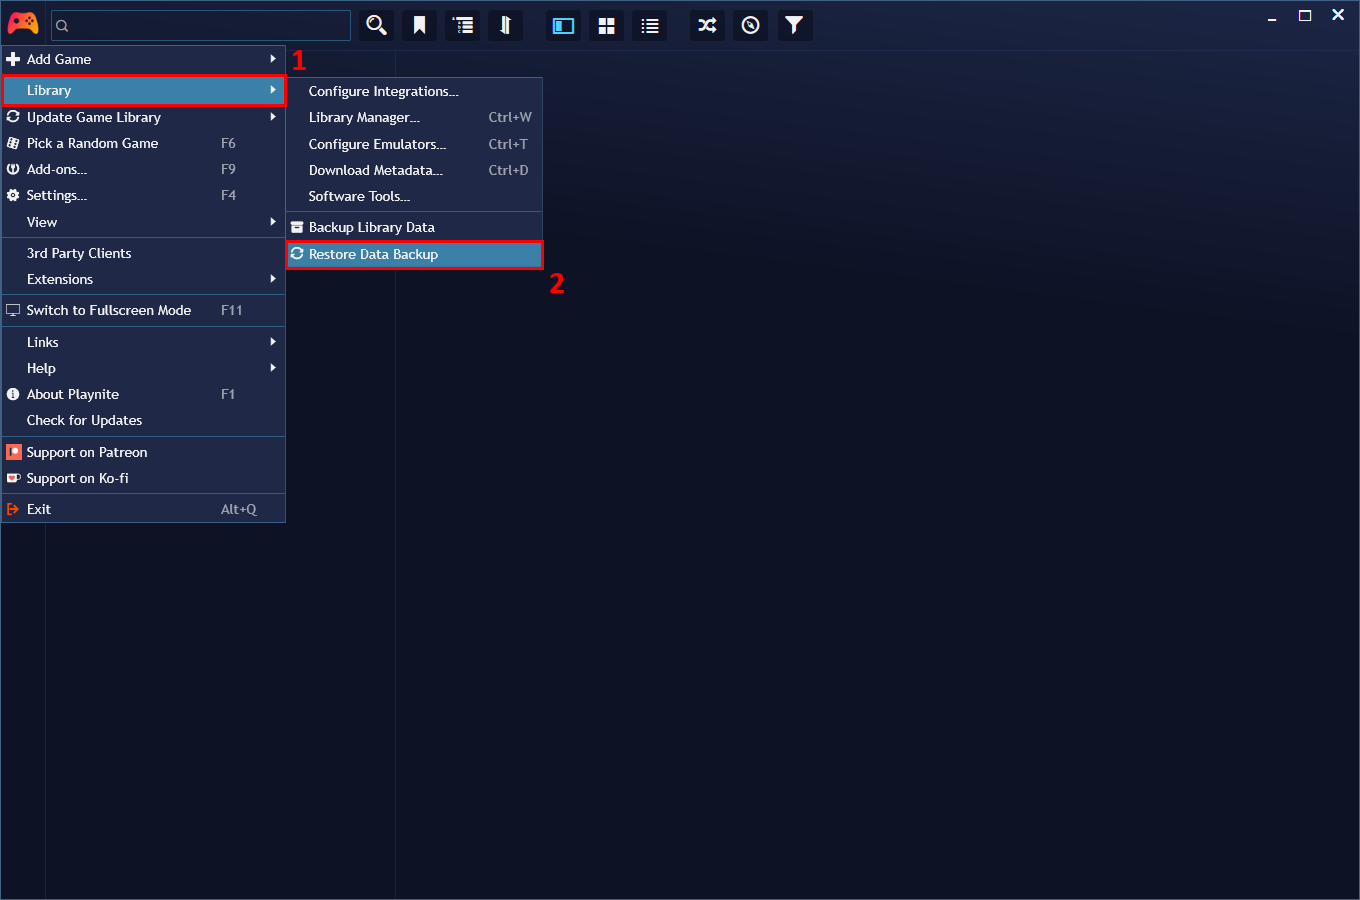
Task: Click the recently played clock icon
Action: click(750, 25)
